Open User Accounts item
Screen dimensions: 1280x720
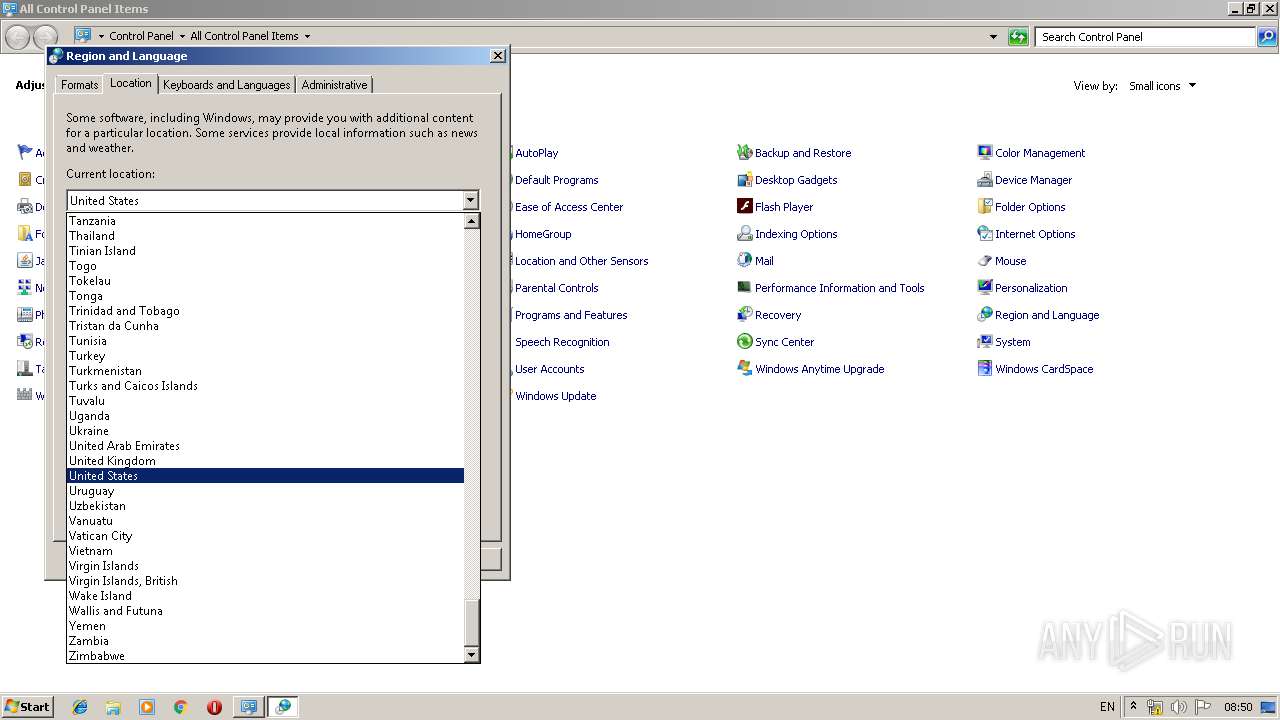pyautogui.click(x=549, y=369)
